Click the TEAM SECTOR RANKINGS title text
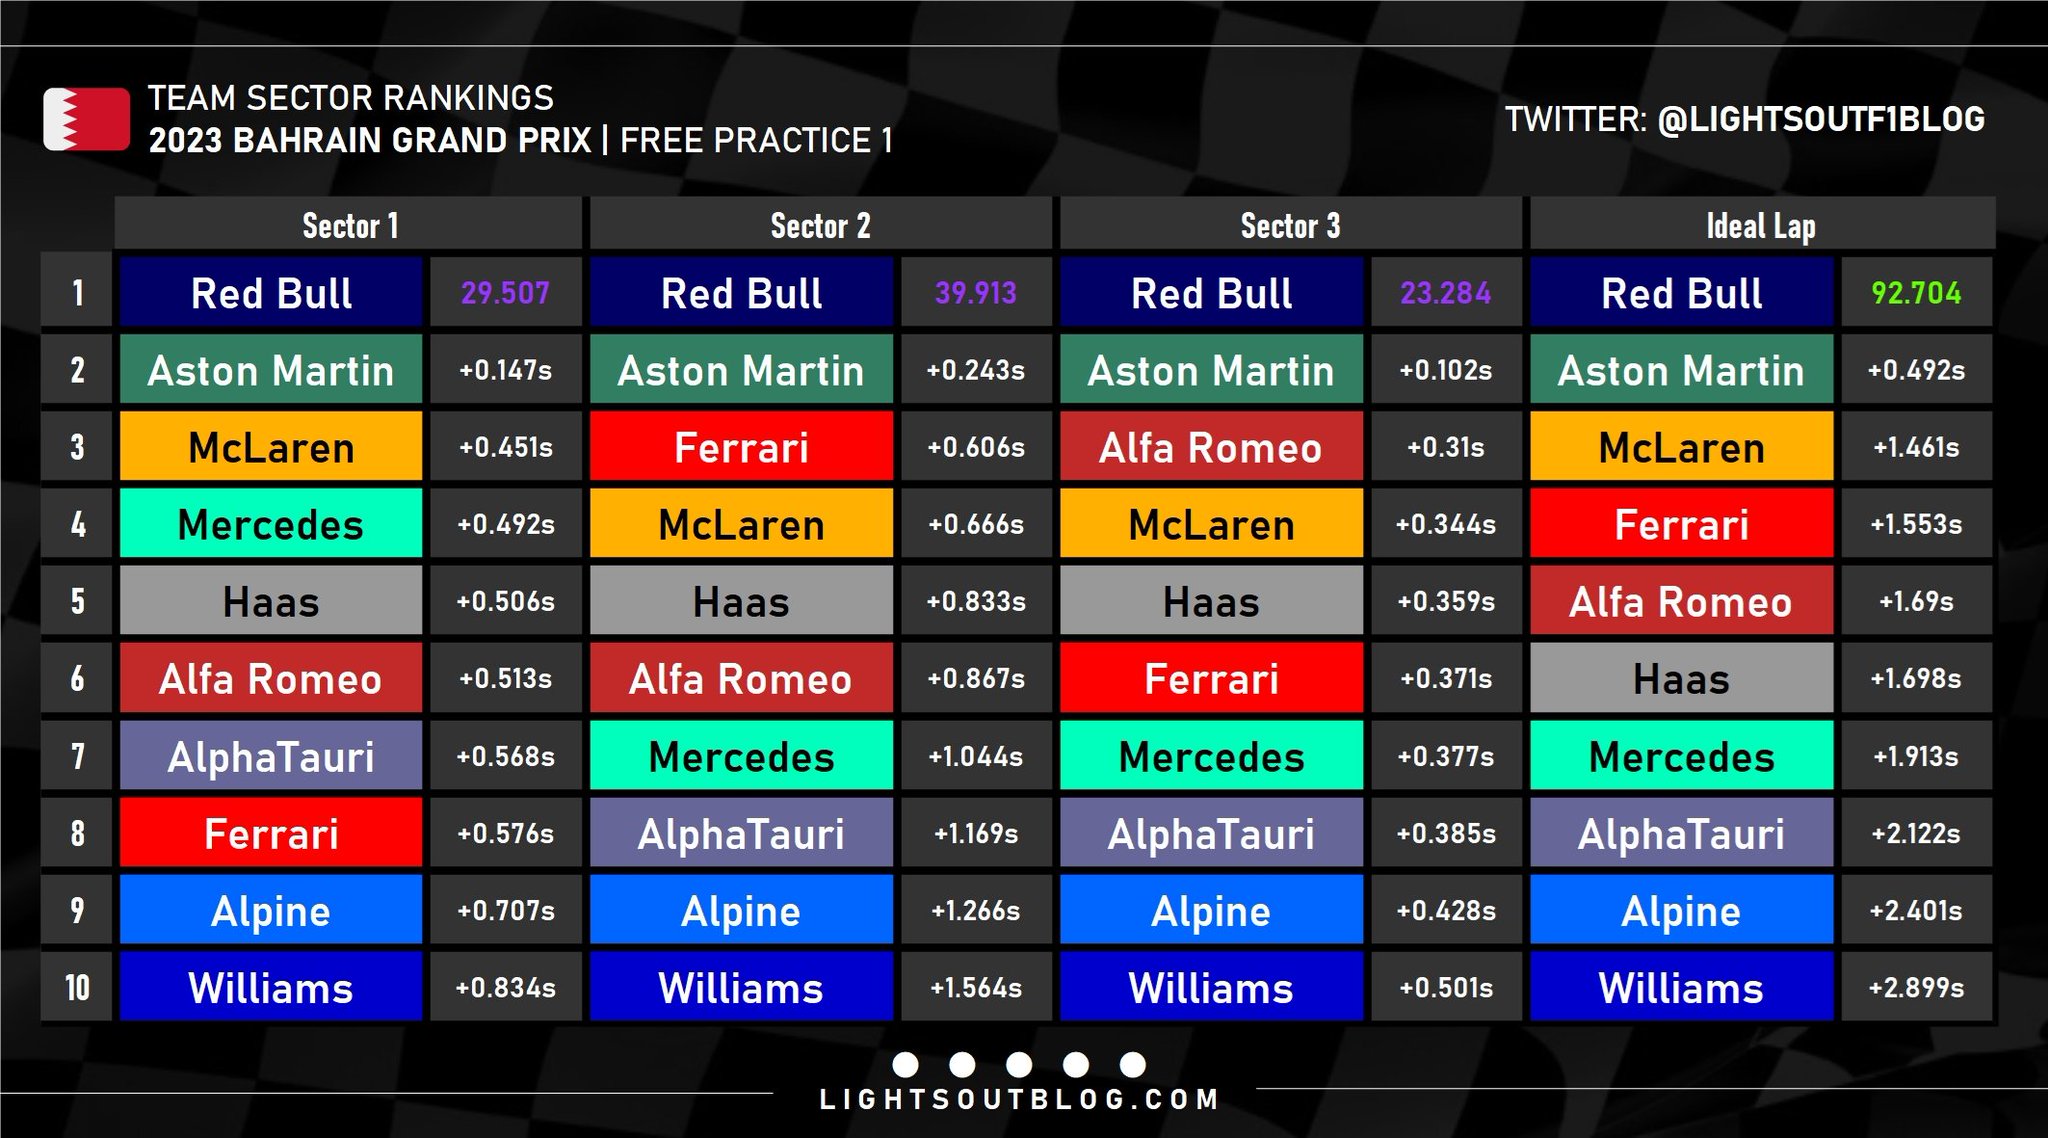Viewport: 2048px width, 1138px height. (351, 98)
